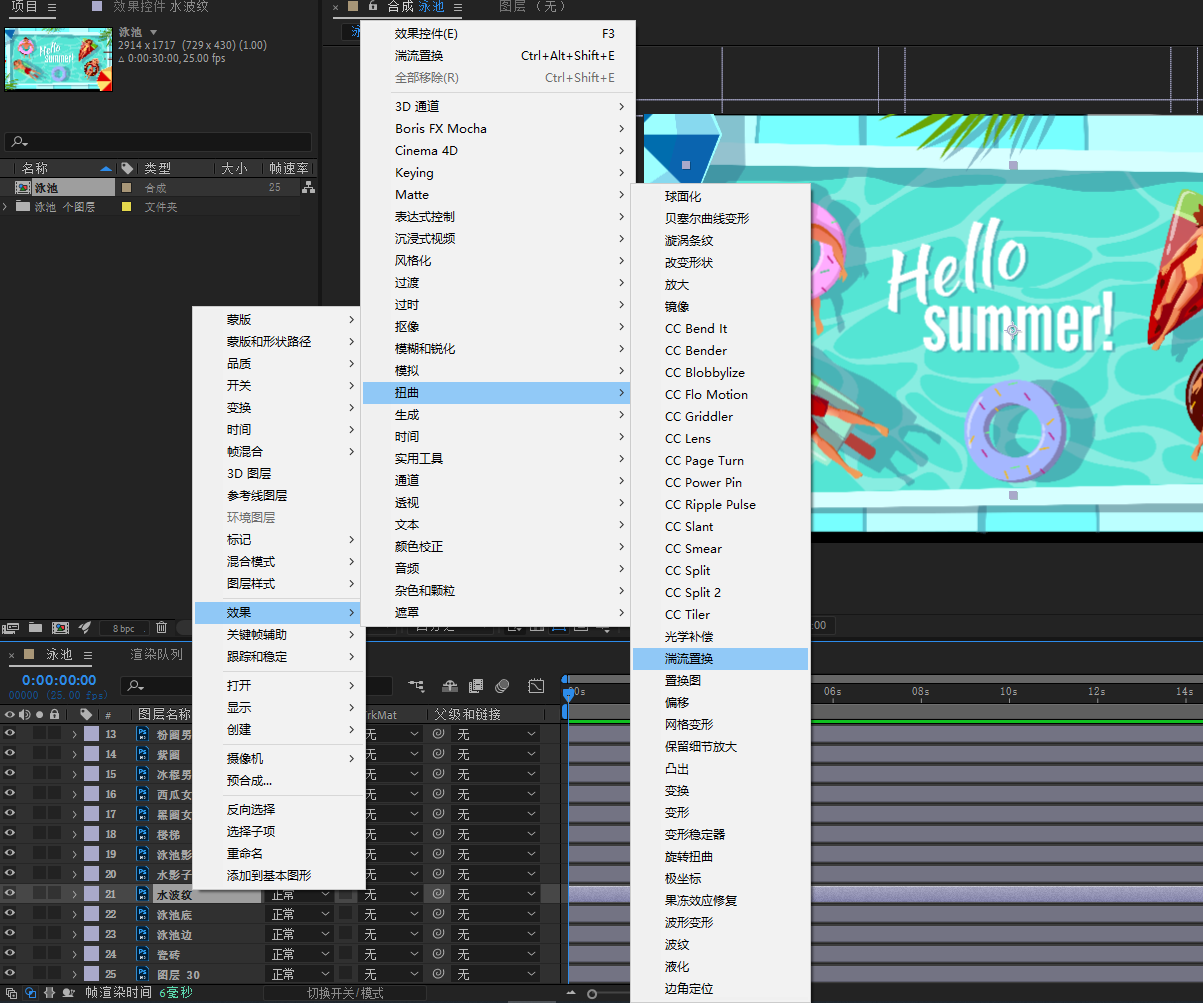
Task: Create a new folder in Project panel
Action: [36, 628]
